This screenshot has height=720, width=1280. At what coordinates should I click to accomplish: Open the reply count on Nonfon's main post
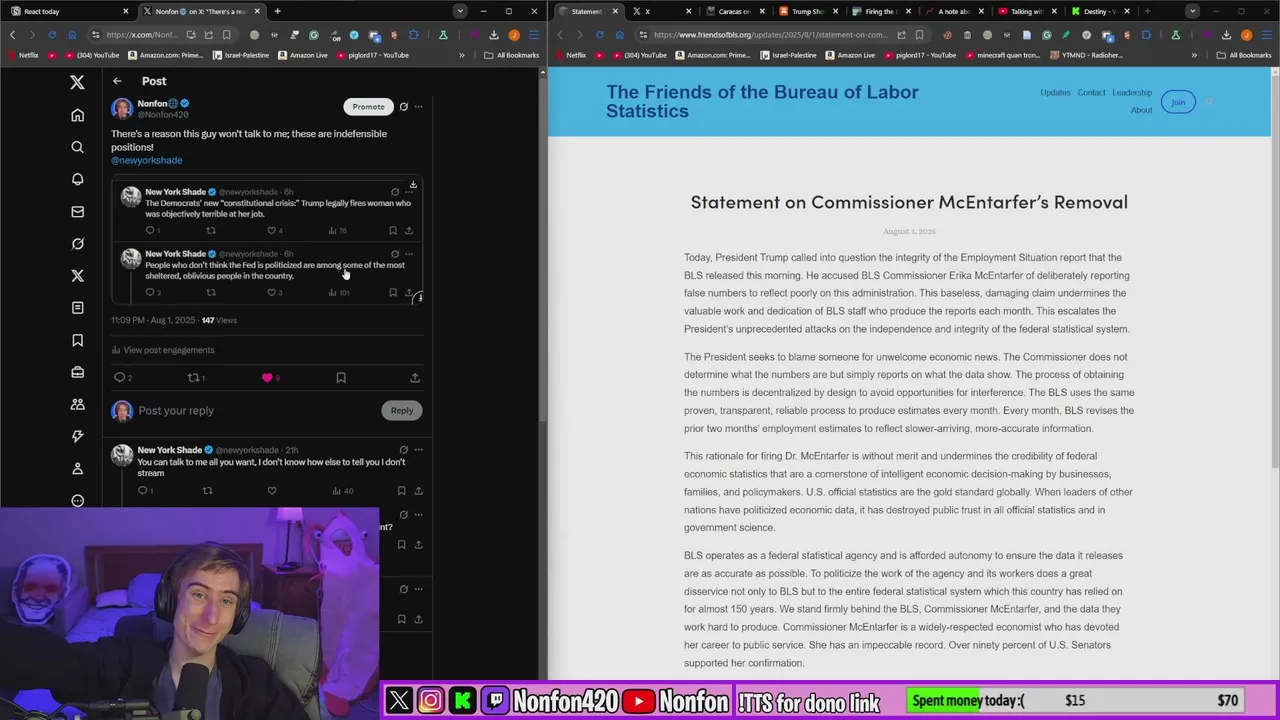(123, 378)
